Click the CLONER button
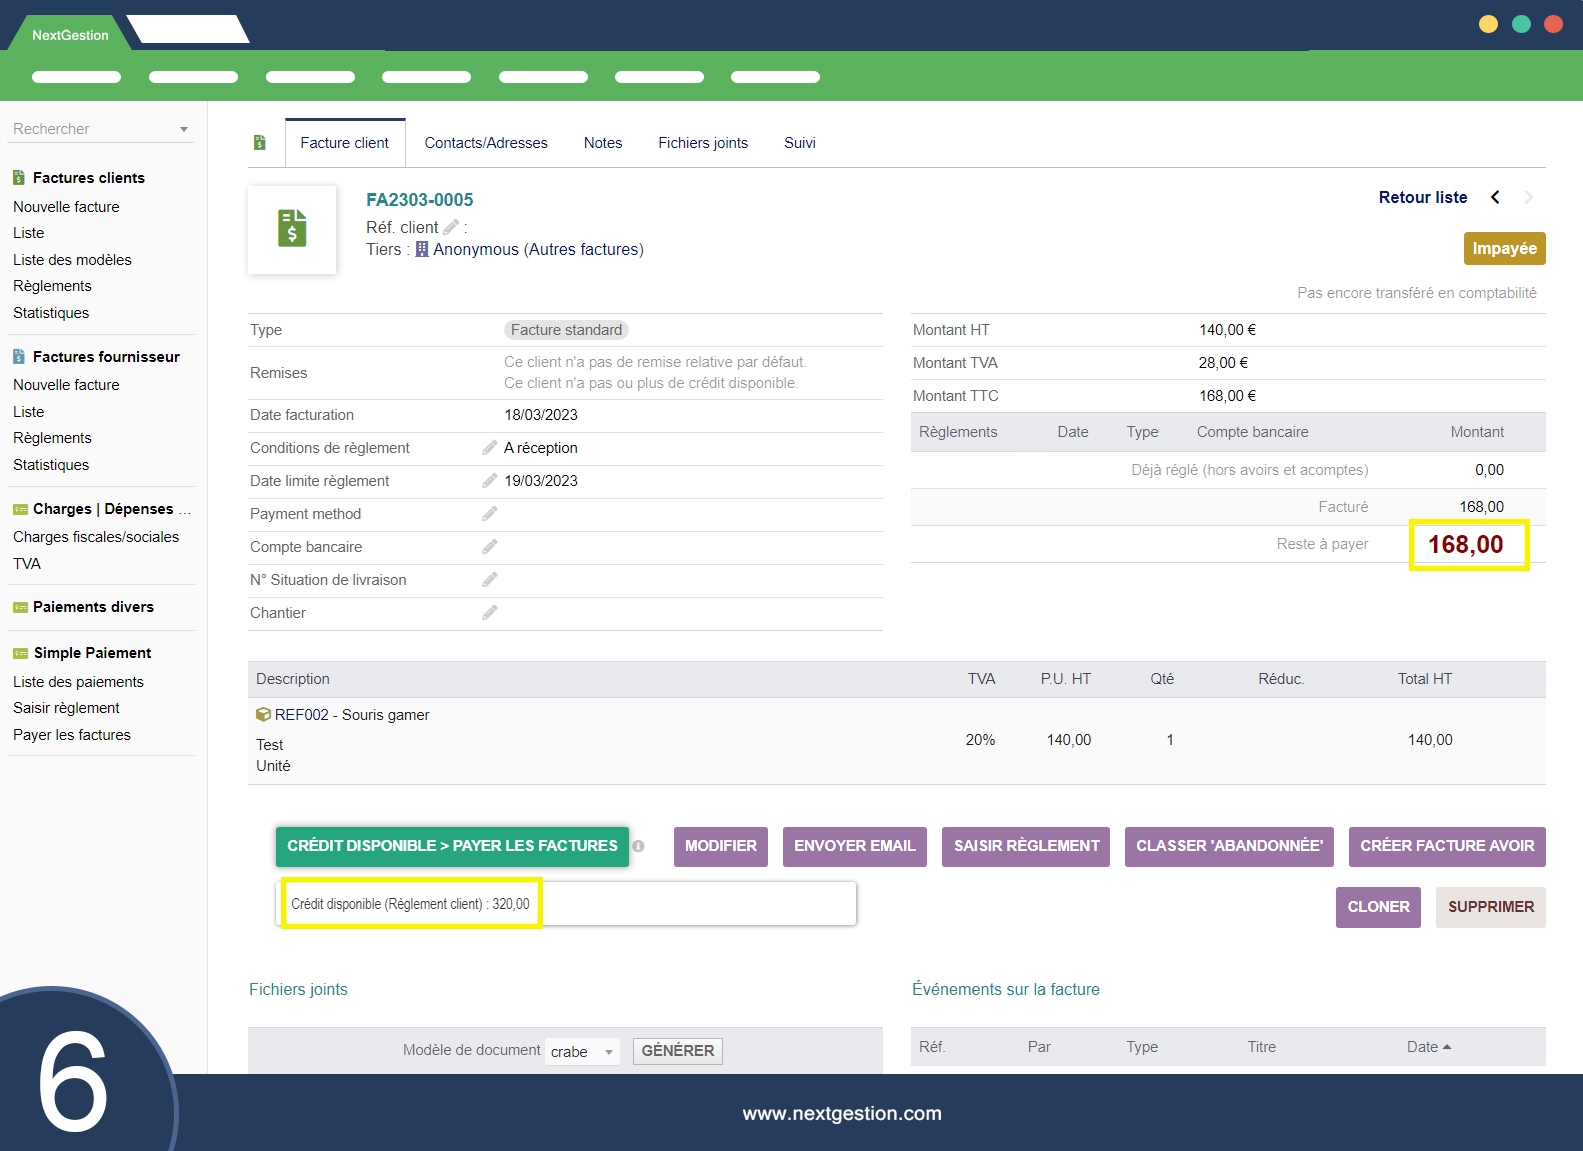 (x=1378, y=907)
